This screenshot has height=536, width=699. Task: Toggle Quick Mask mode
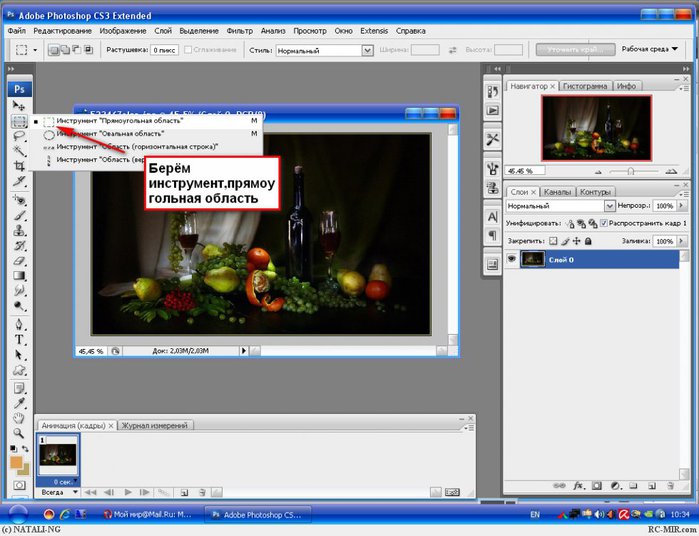pyautogui.click(x=19, y=485)
